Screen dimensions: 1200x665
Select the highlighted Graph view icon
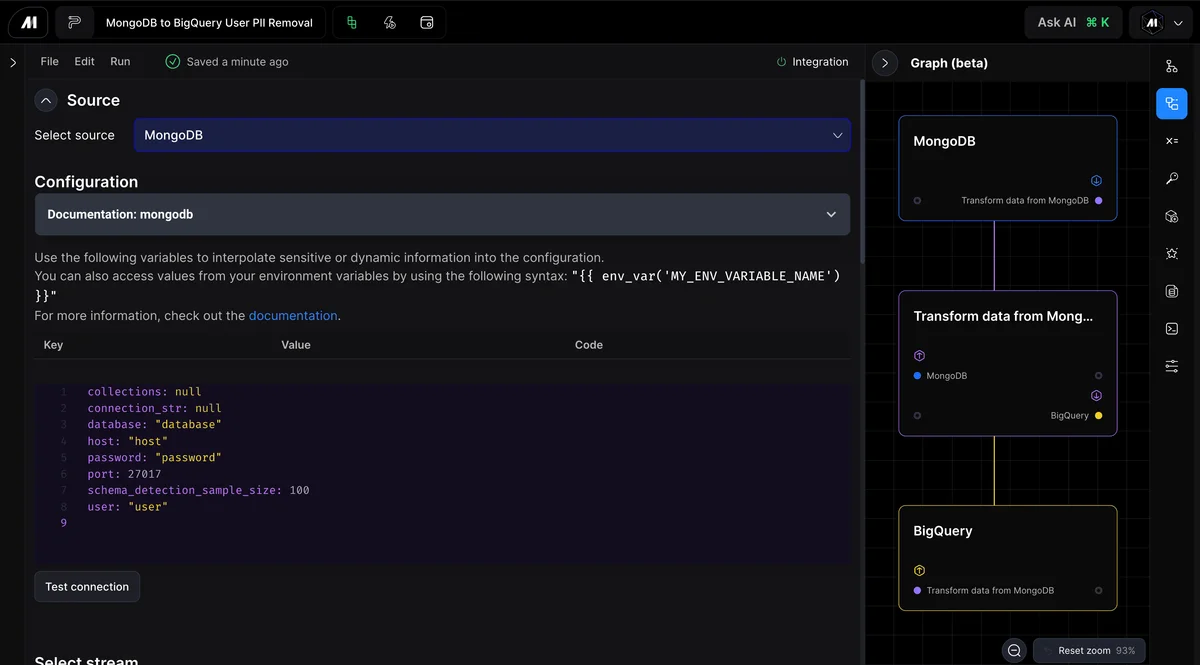click(1171, 103)
